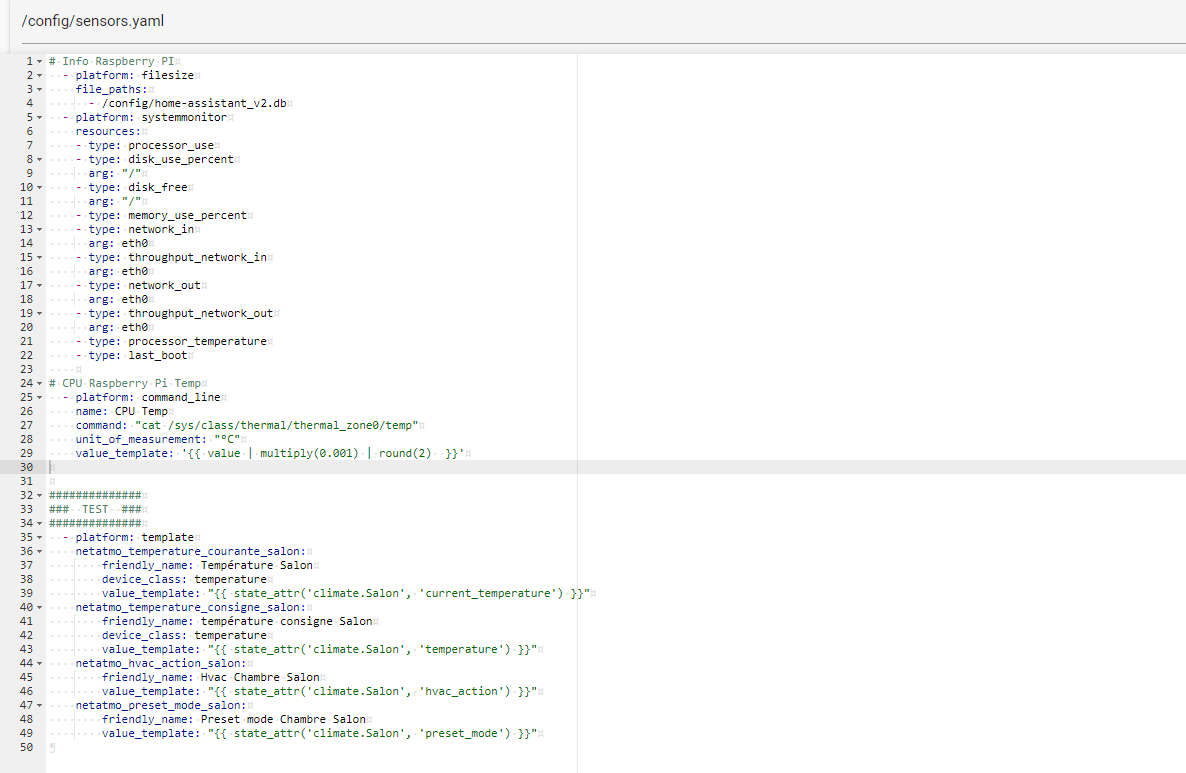1186x773 pixels.
Task: Place cursor on 'platform: filesize' line
Action: click(135, 76)
